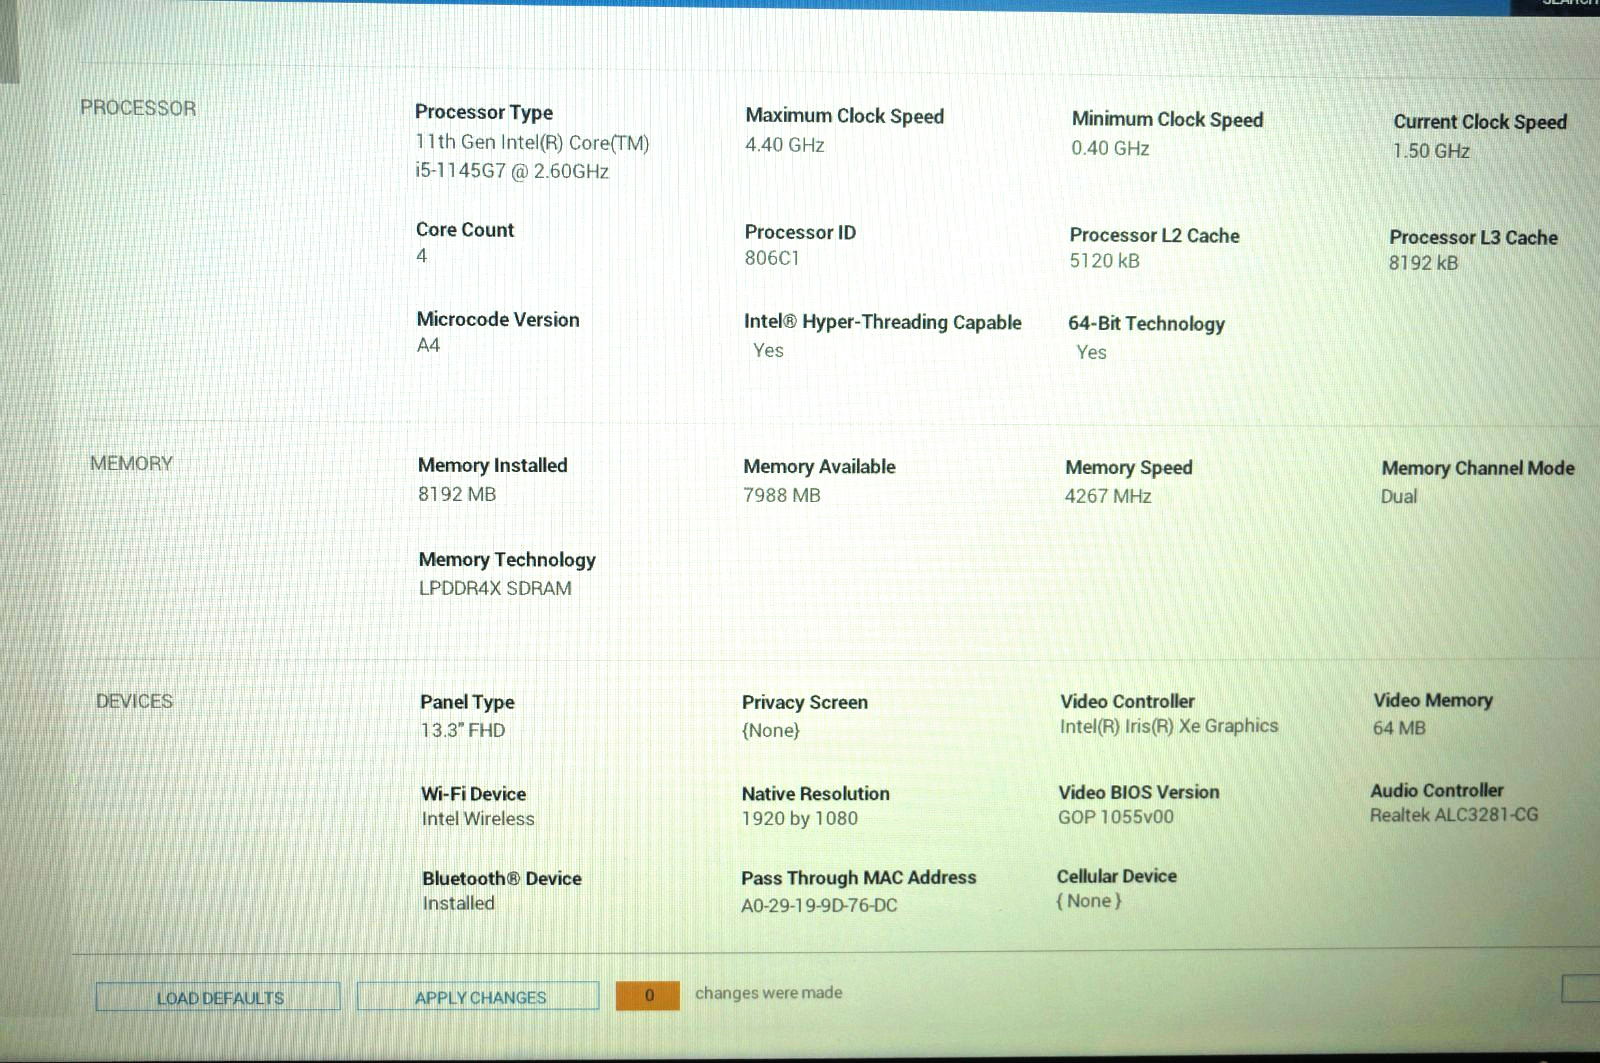Click the Minimum Clock Speed label
The width and height of the screenshot is (1600, 1063).
[x=1167, y=120]
